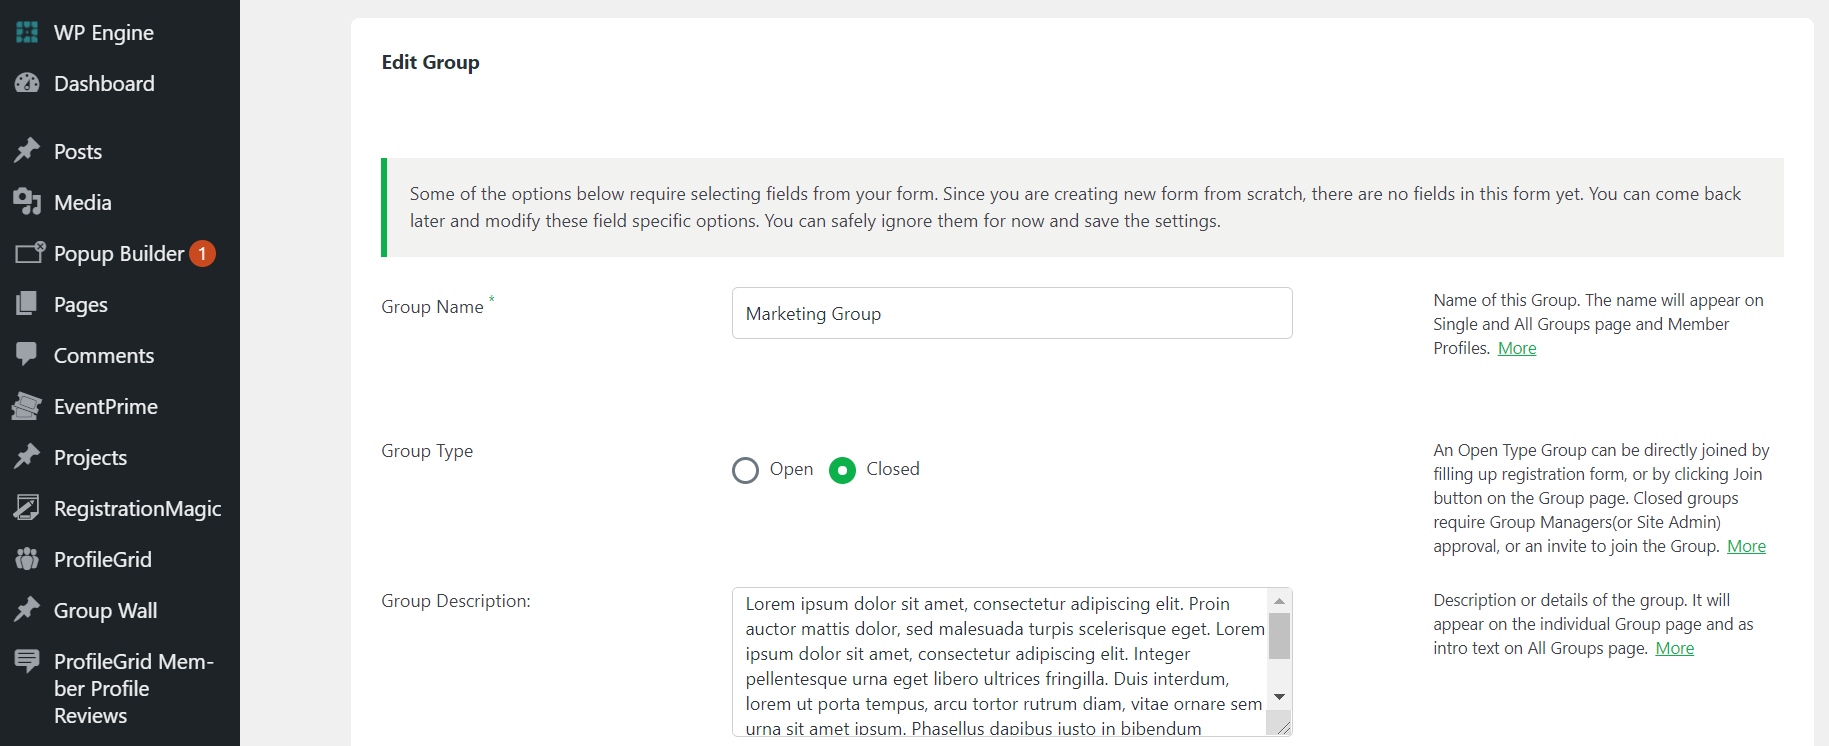Select the Open group type radio
The height and width of the screenshot is (746, 1829).
[745, 470]
